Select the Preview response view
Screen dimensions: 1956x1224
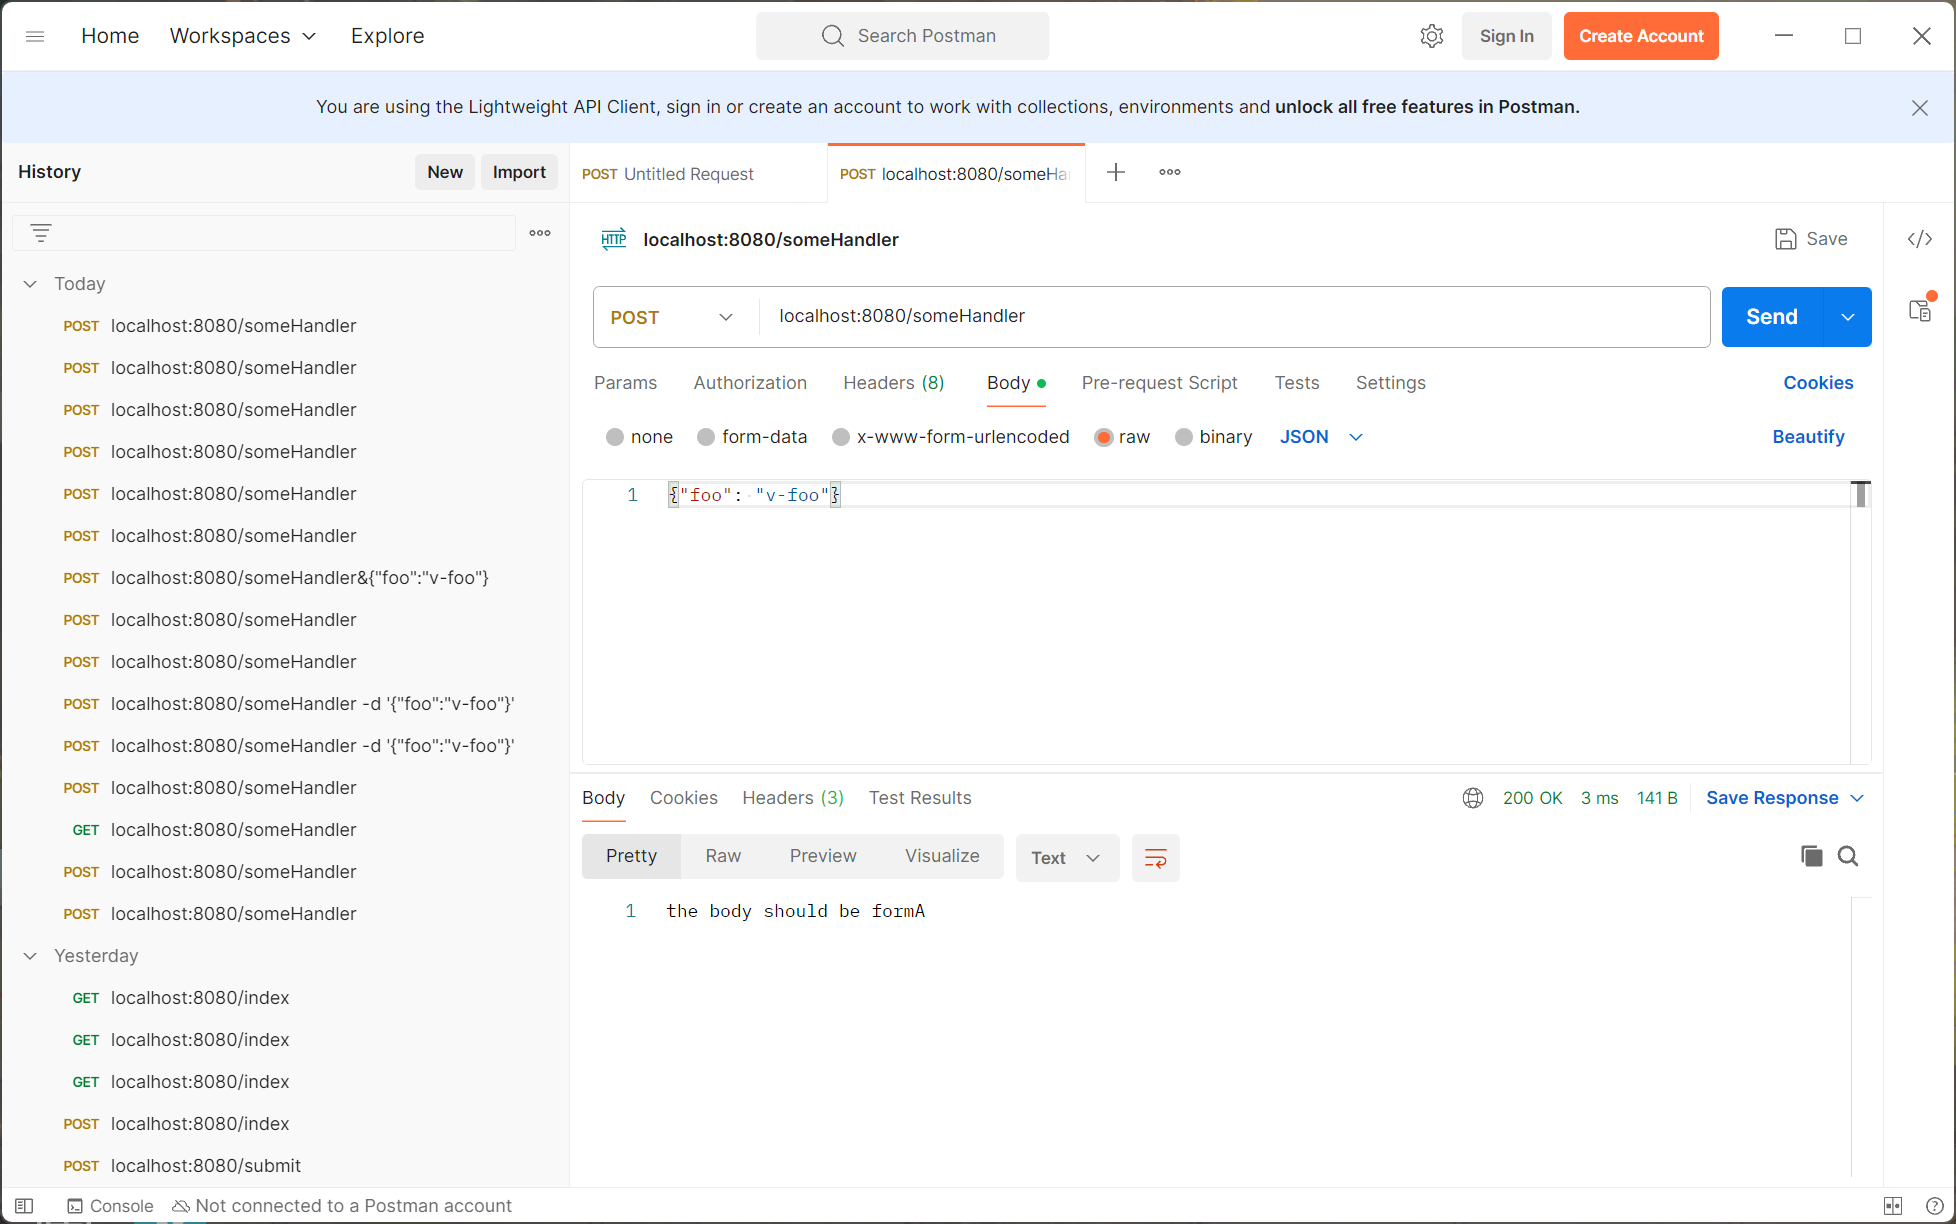coord(823,856)
